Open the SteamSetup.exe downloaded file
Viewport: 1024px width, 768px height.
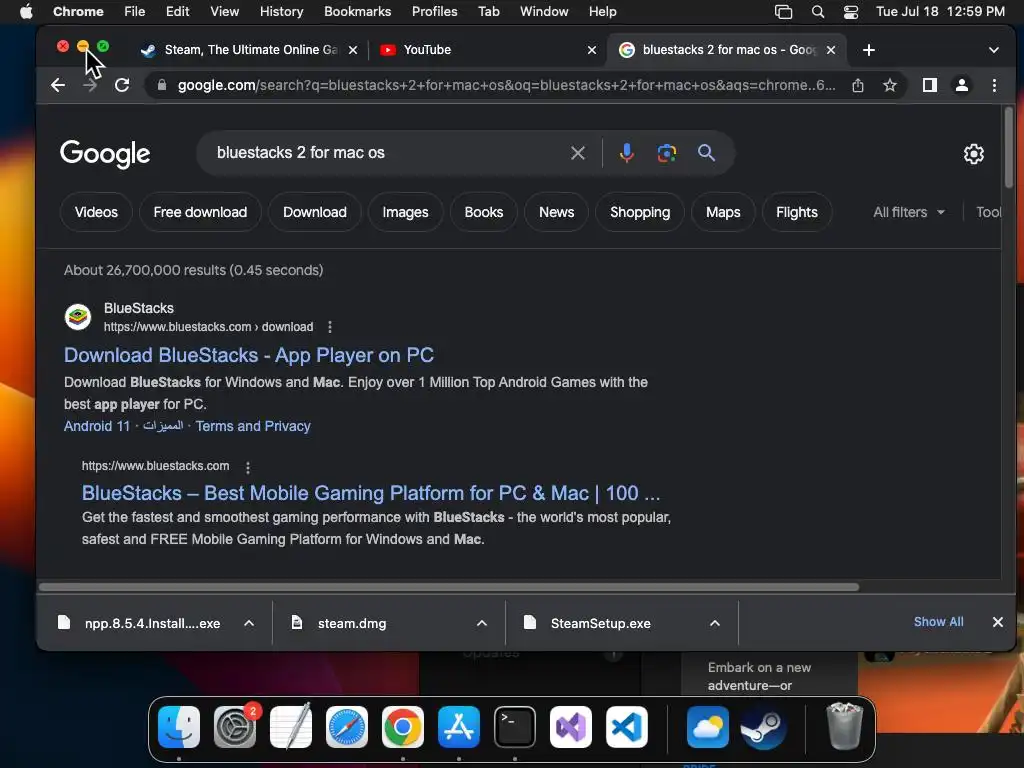click(600, 624)
